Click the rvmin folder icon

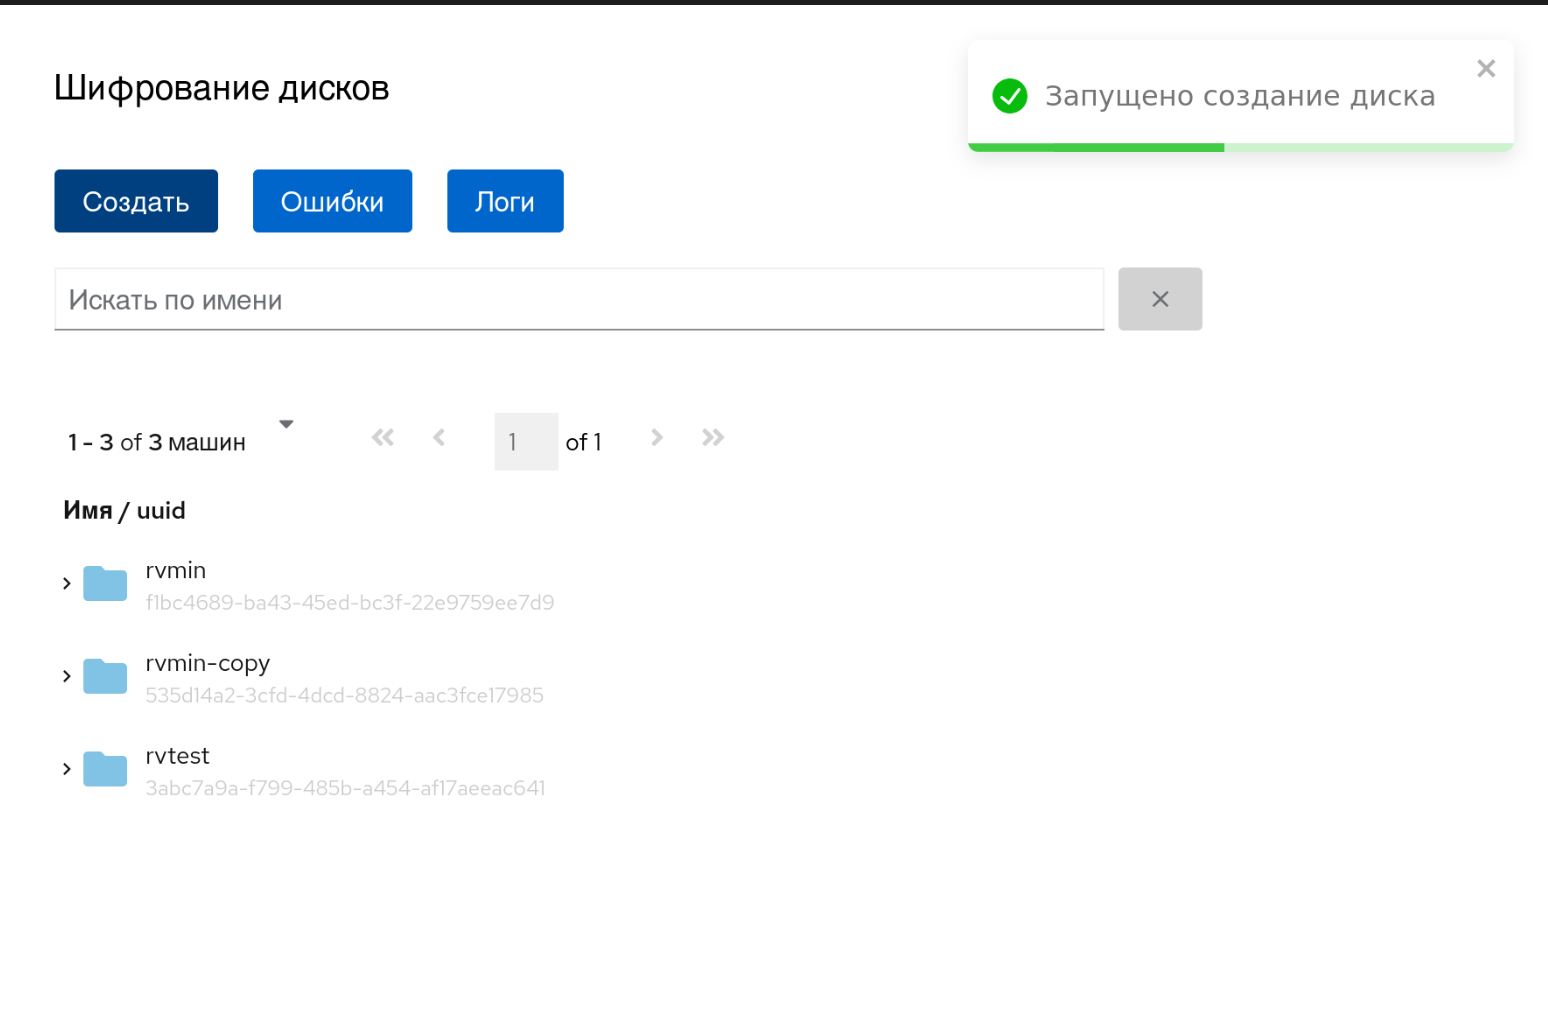(x=105, y=583)
